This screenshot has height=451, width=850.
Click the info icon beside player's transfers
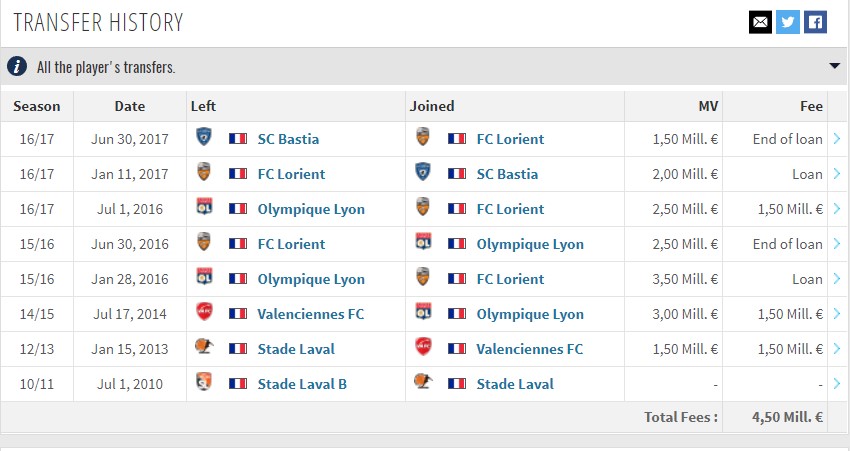pos(17,67)
